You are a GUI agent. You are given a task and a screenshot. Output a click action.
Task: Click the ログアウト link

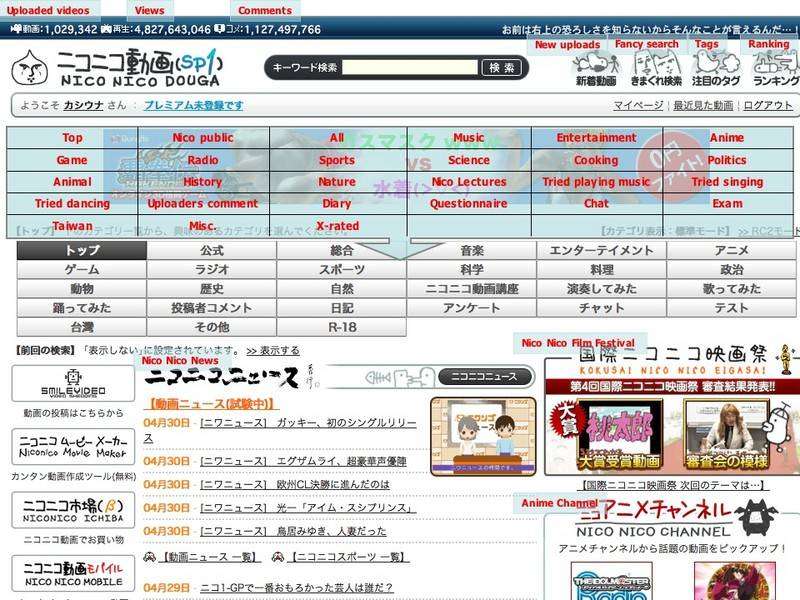(x=768, y=106)
